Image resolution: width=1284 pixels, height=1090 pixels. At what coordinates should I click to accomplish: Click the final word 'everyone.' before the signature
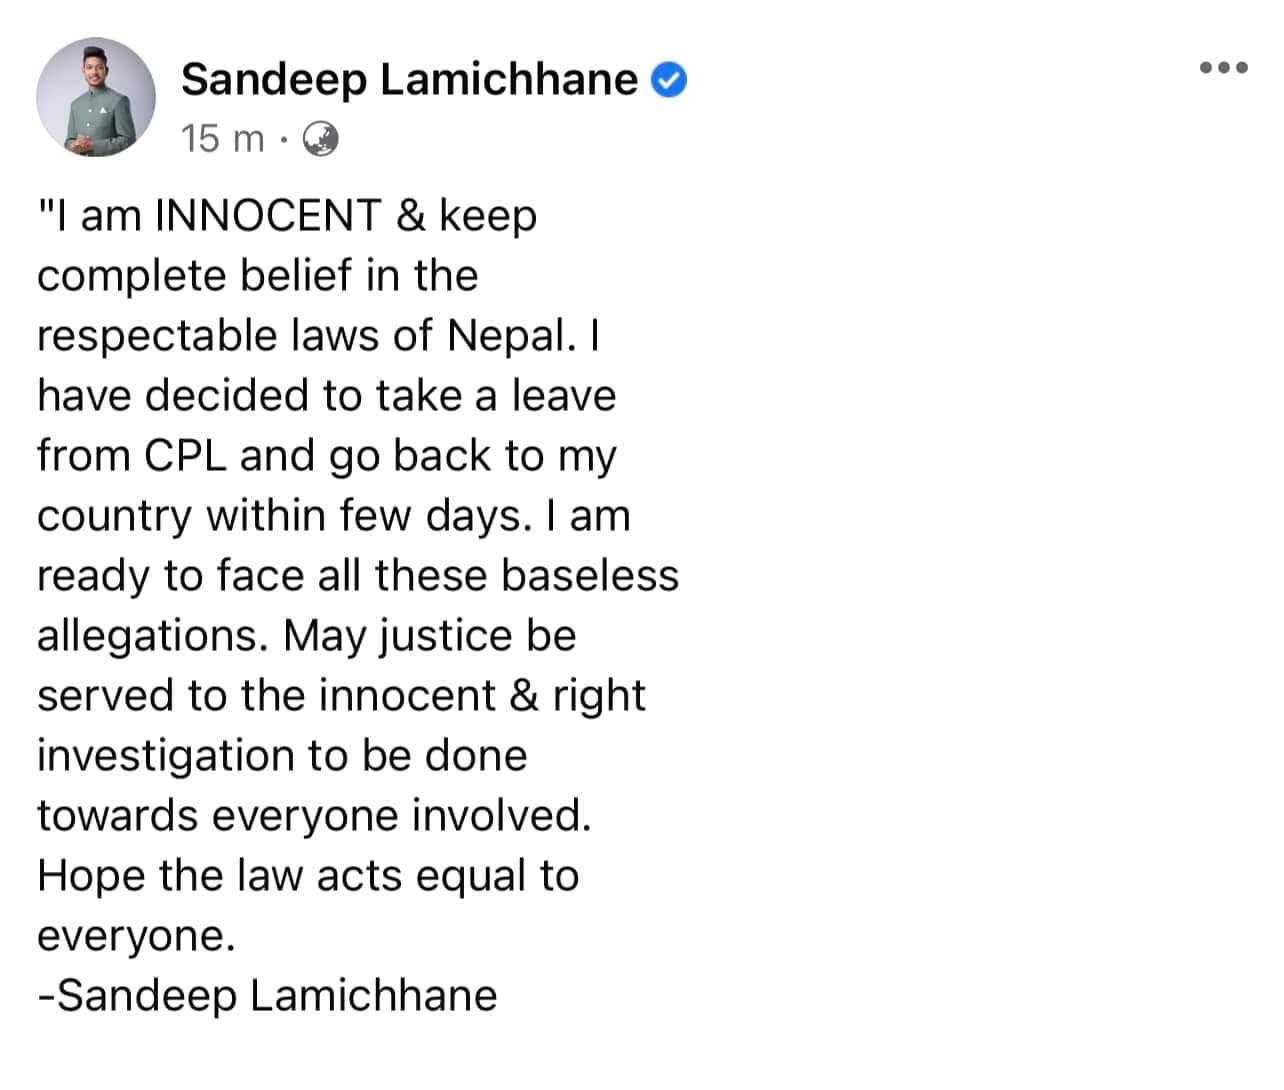point(136,935)
